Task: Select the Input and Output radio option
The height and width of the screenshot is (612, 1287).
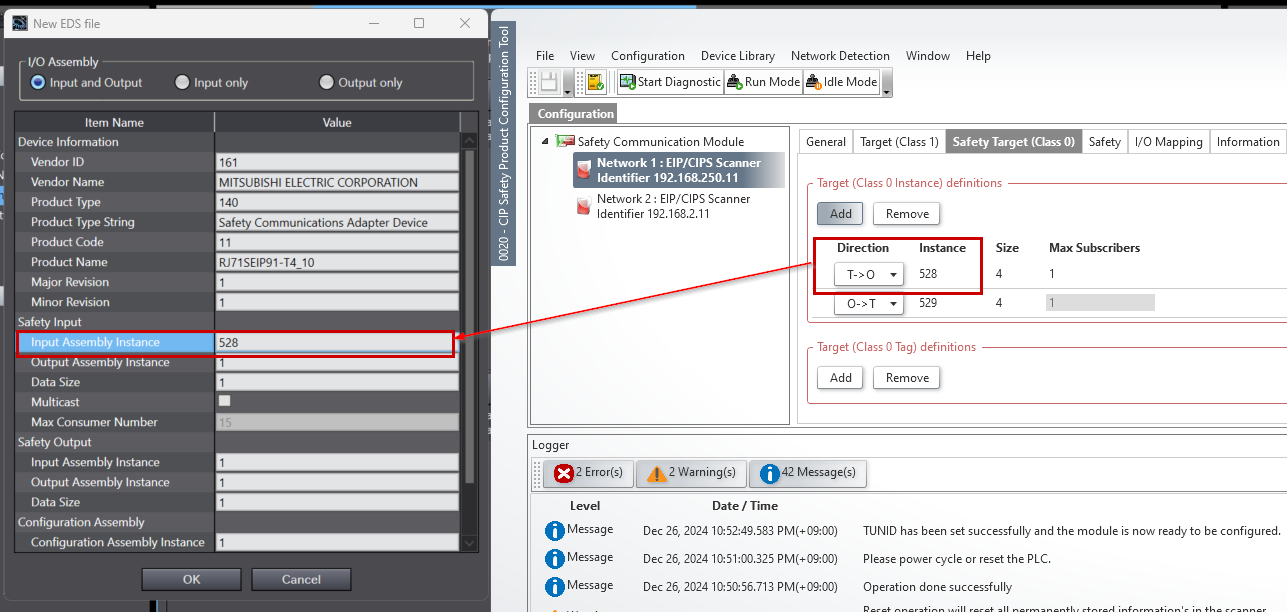Action: tap(87, 83)
